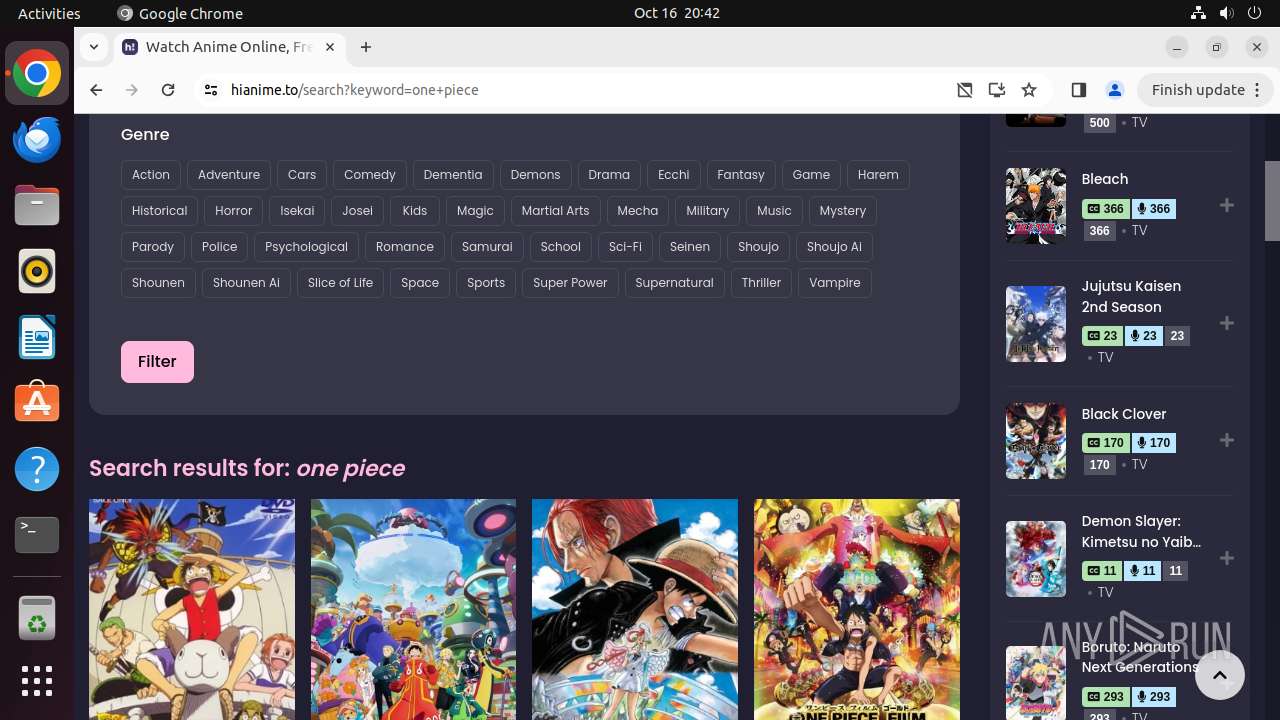
Task: Open Help from the dock
Action: (x=37, y=469)
